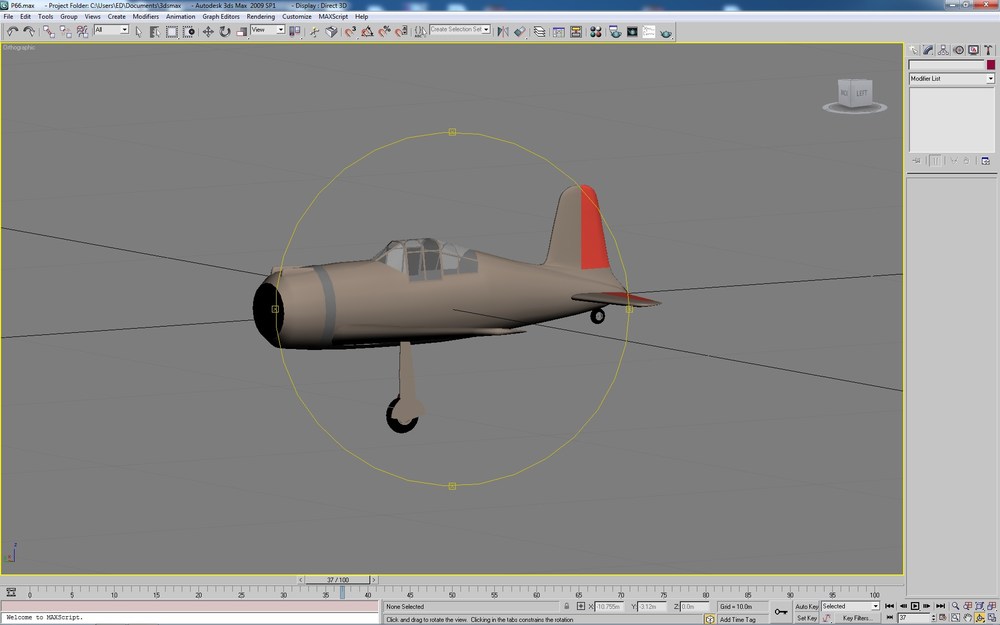Toggle the Angle Snap button

(x=367, y=31)
